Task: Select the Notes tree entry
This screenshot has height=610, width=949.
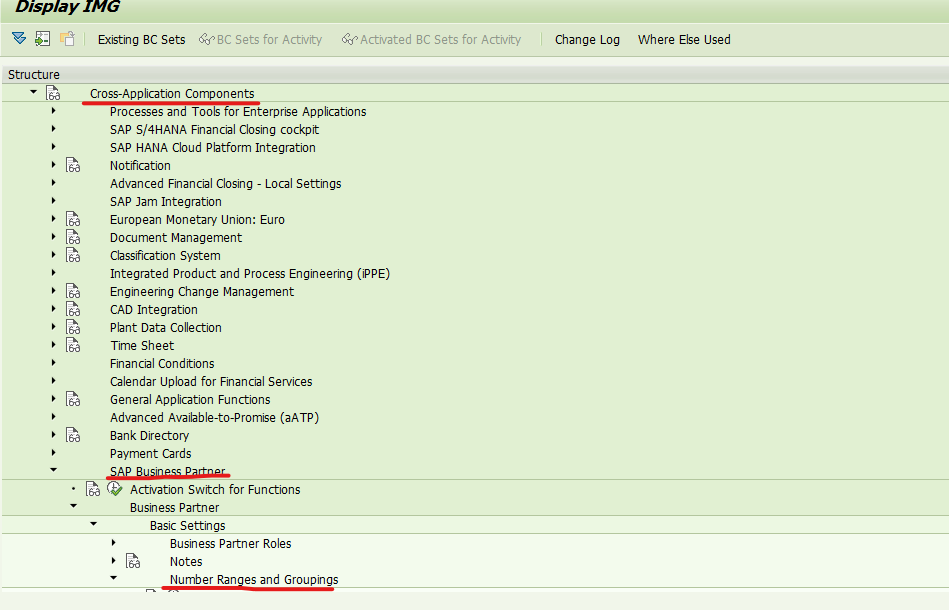Action: point(186,561)
